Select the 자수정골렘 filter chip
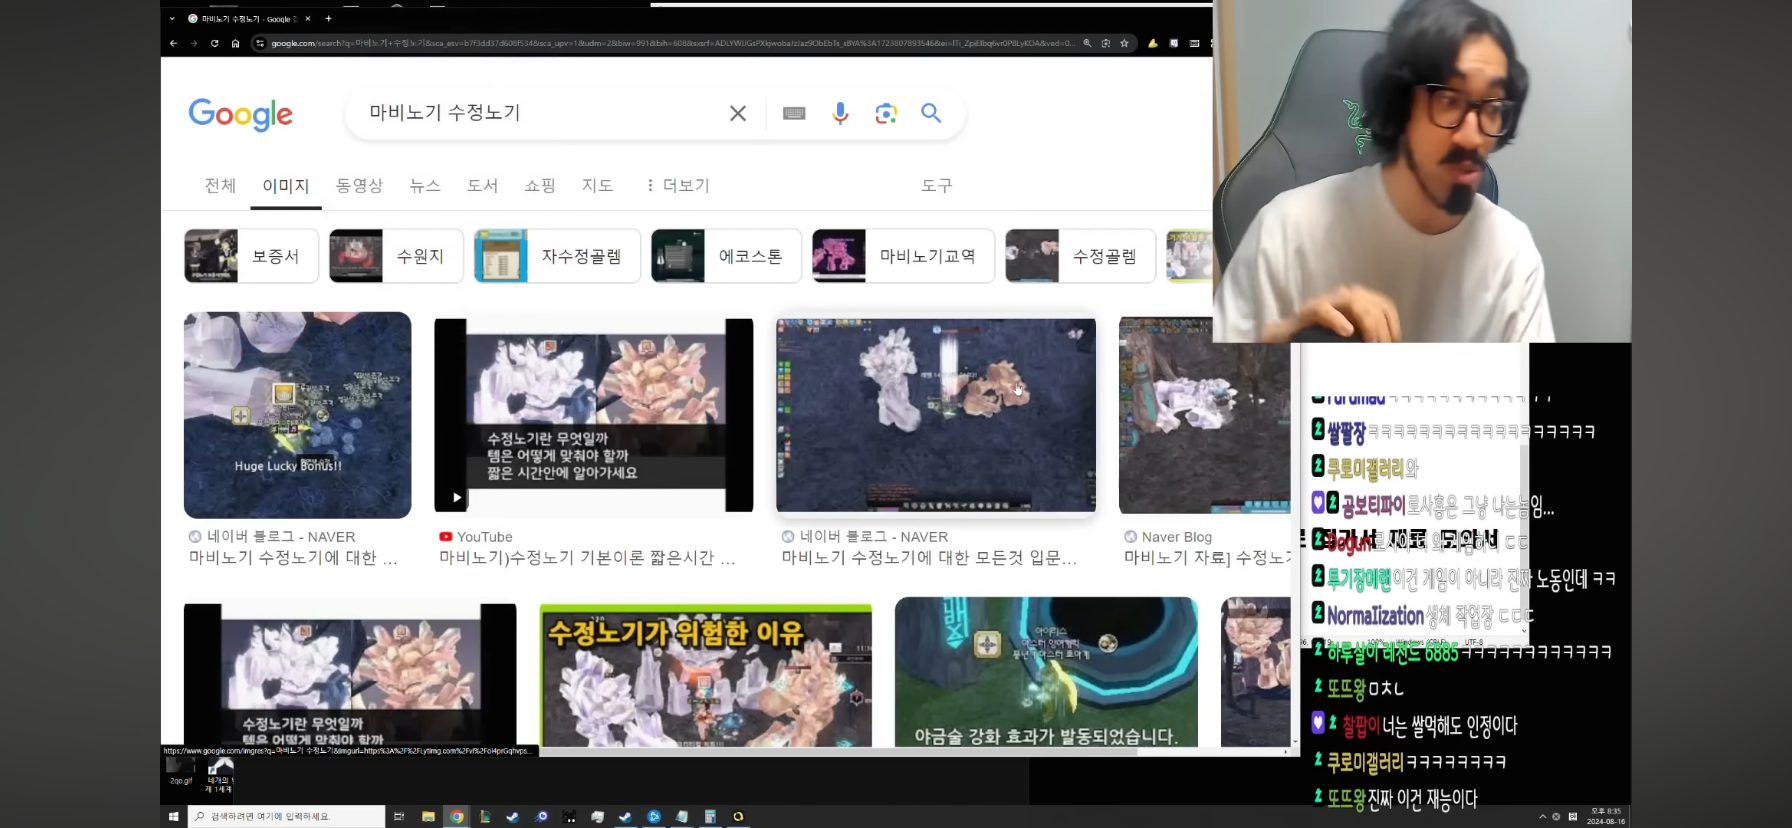1792x828 pixels. [x=557, y=256]
